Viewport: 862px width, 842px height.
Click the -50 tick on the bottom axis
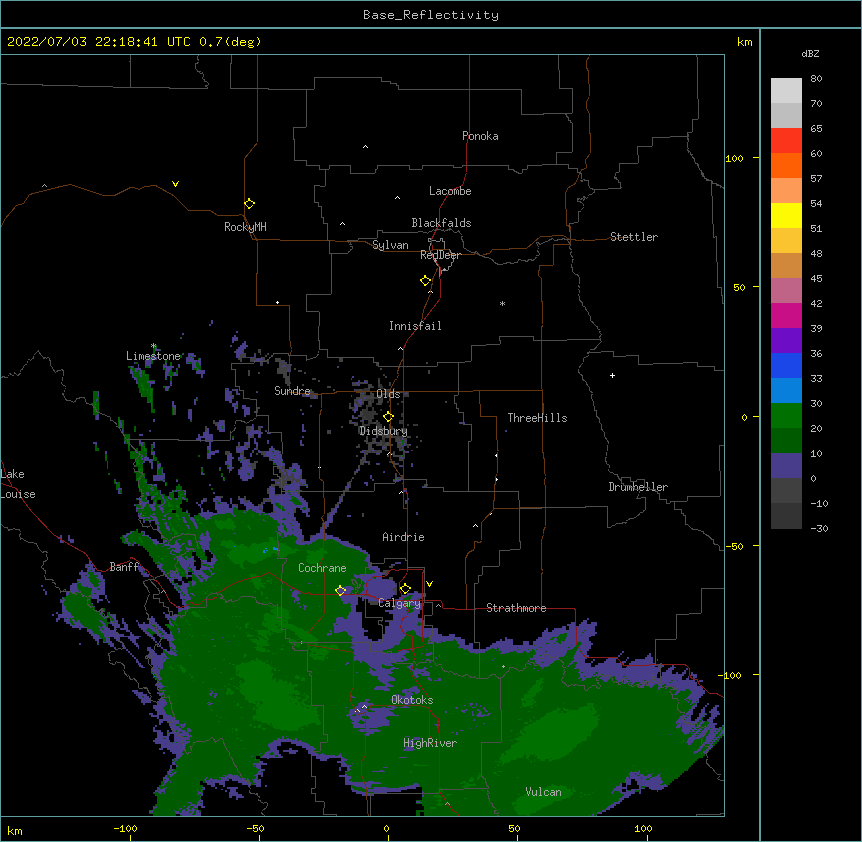[x=255, y=828]
